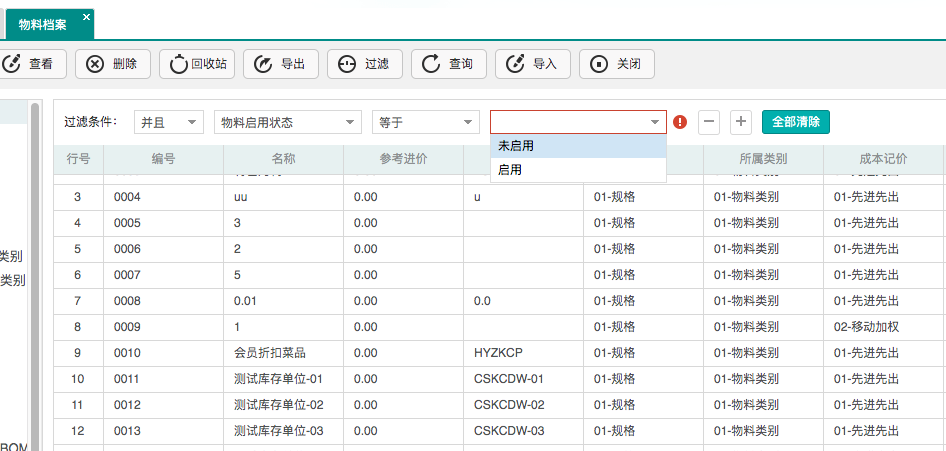
Task: Click the 查看 view toolbar button
Action: click(30, 64)
